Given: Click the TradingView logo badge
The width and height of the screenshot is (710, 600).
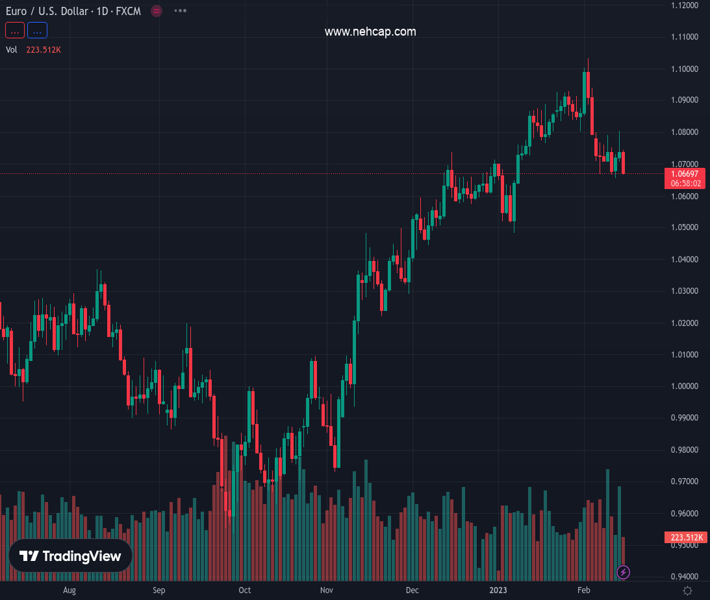Looking at the screenshot, I should 71,557.
